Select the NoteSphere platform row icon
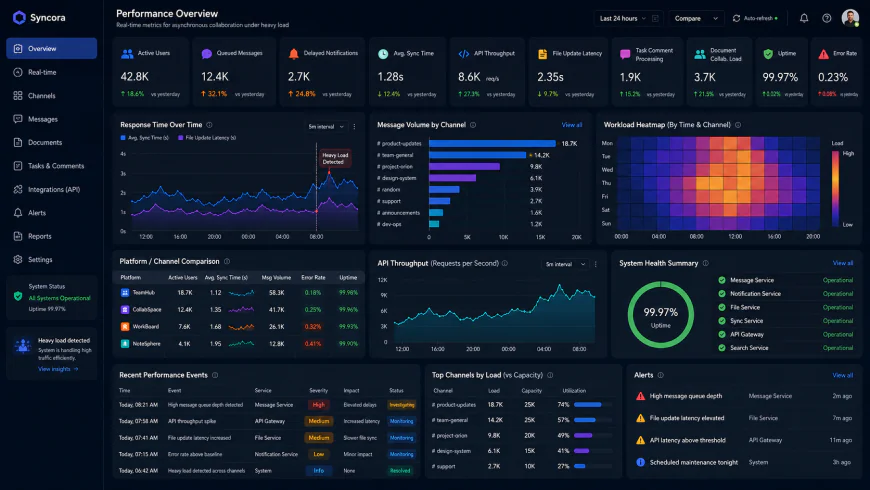Image resolution: width=870 pixels, height=490 pixels. click(x=125, y=343)
